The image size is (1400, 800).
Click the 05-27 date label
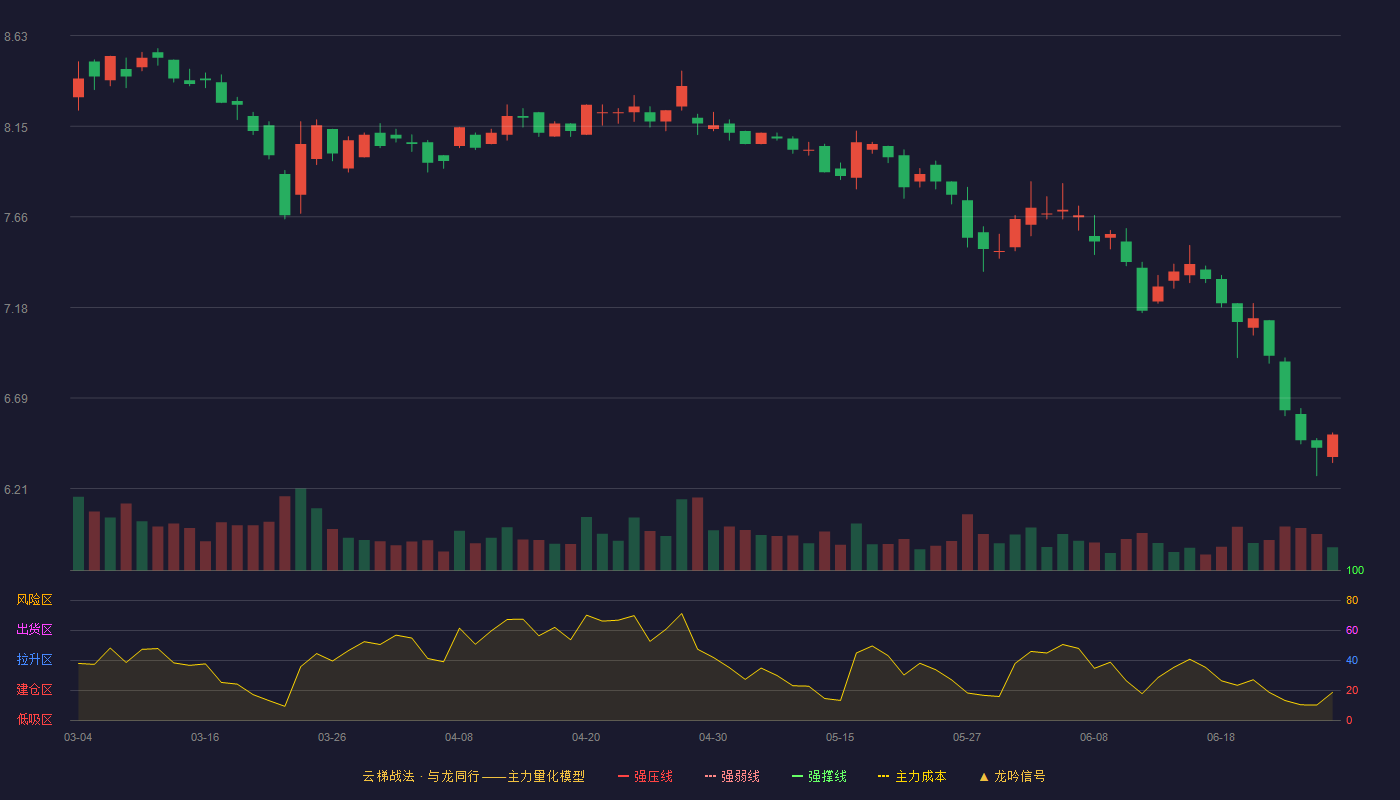967,737
